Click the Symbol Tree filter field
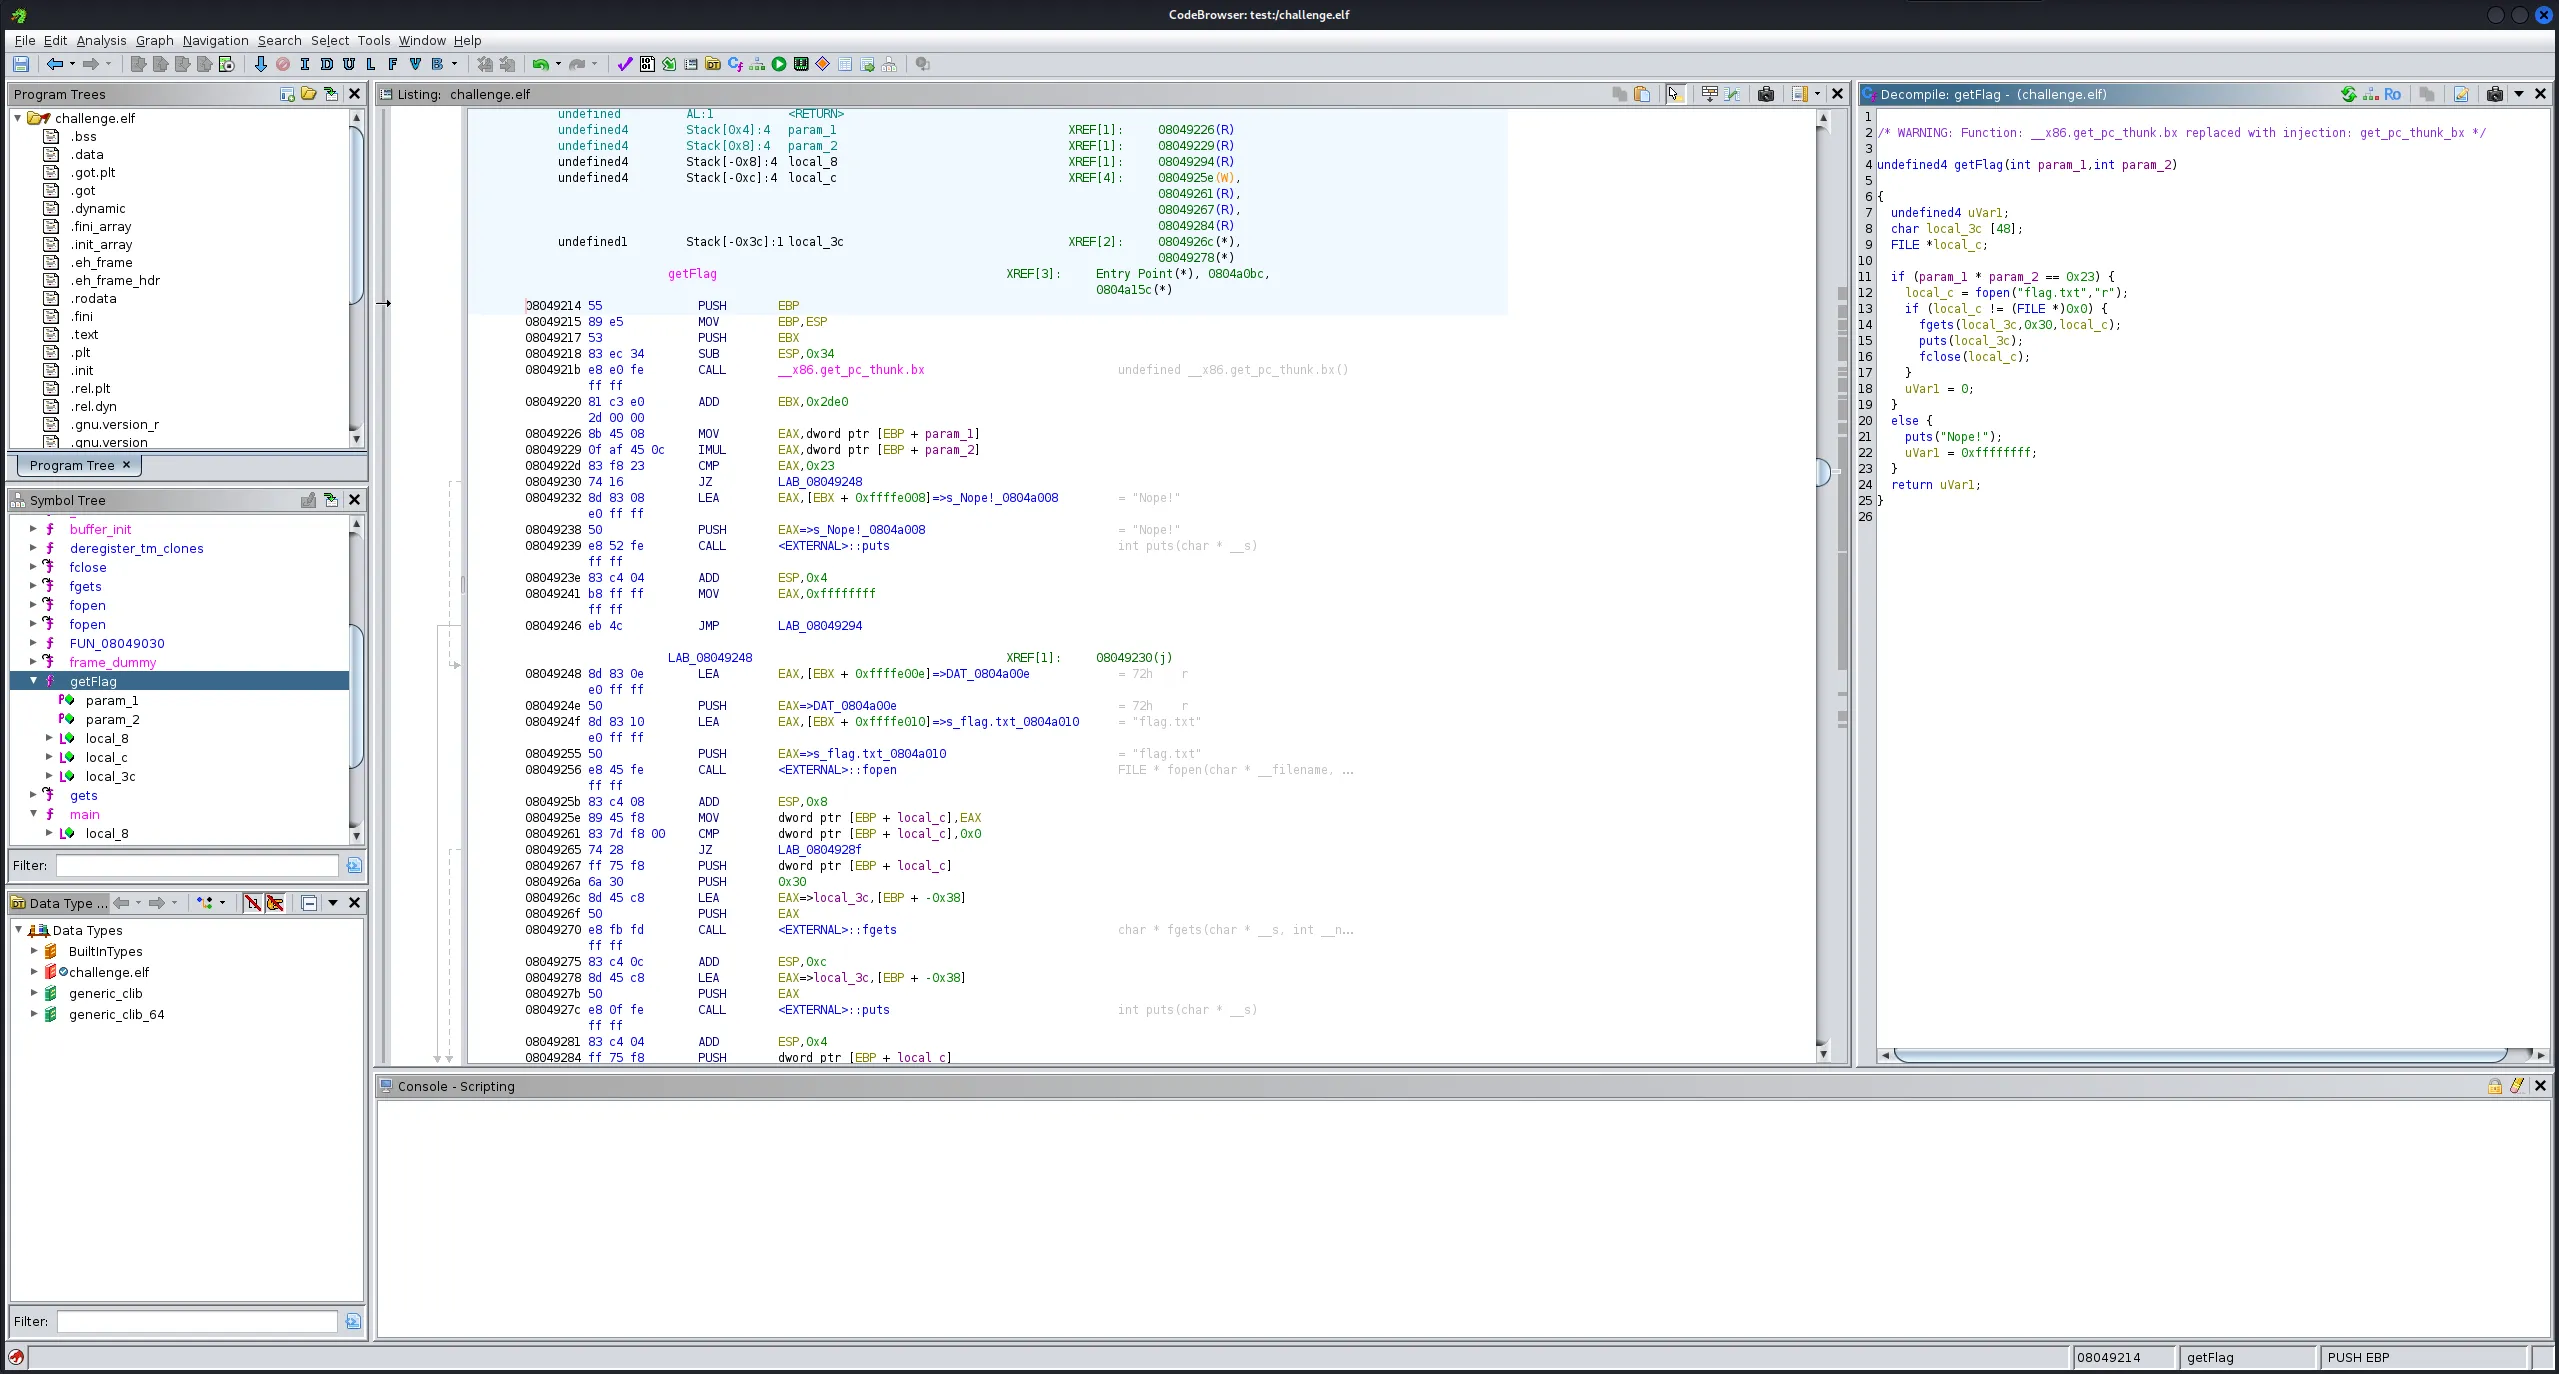2559x1374 pixels. 197,865
